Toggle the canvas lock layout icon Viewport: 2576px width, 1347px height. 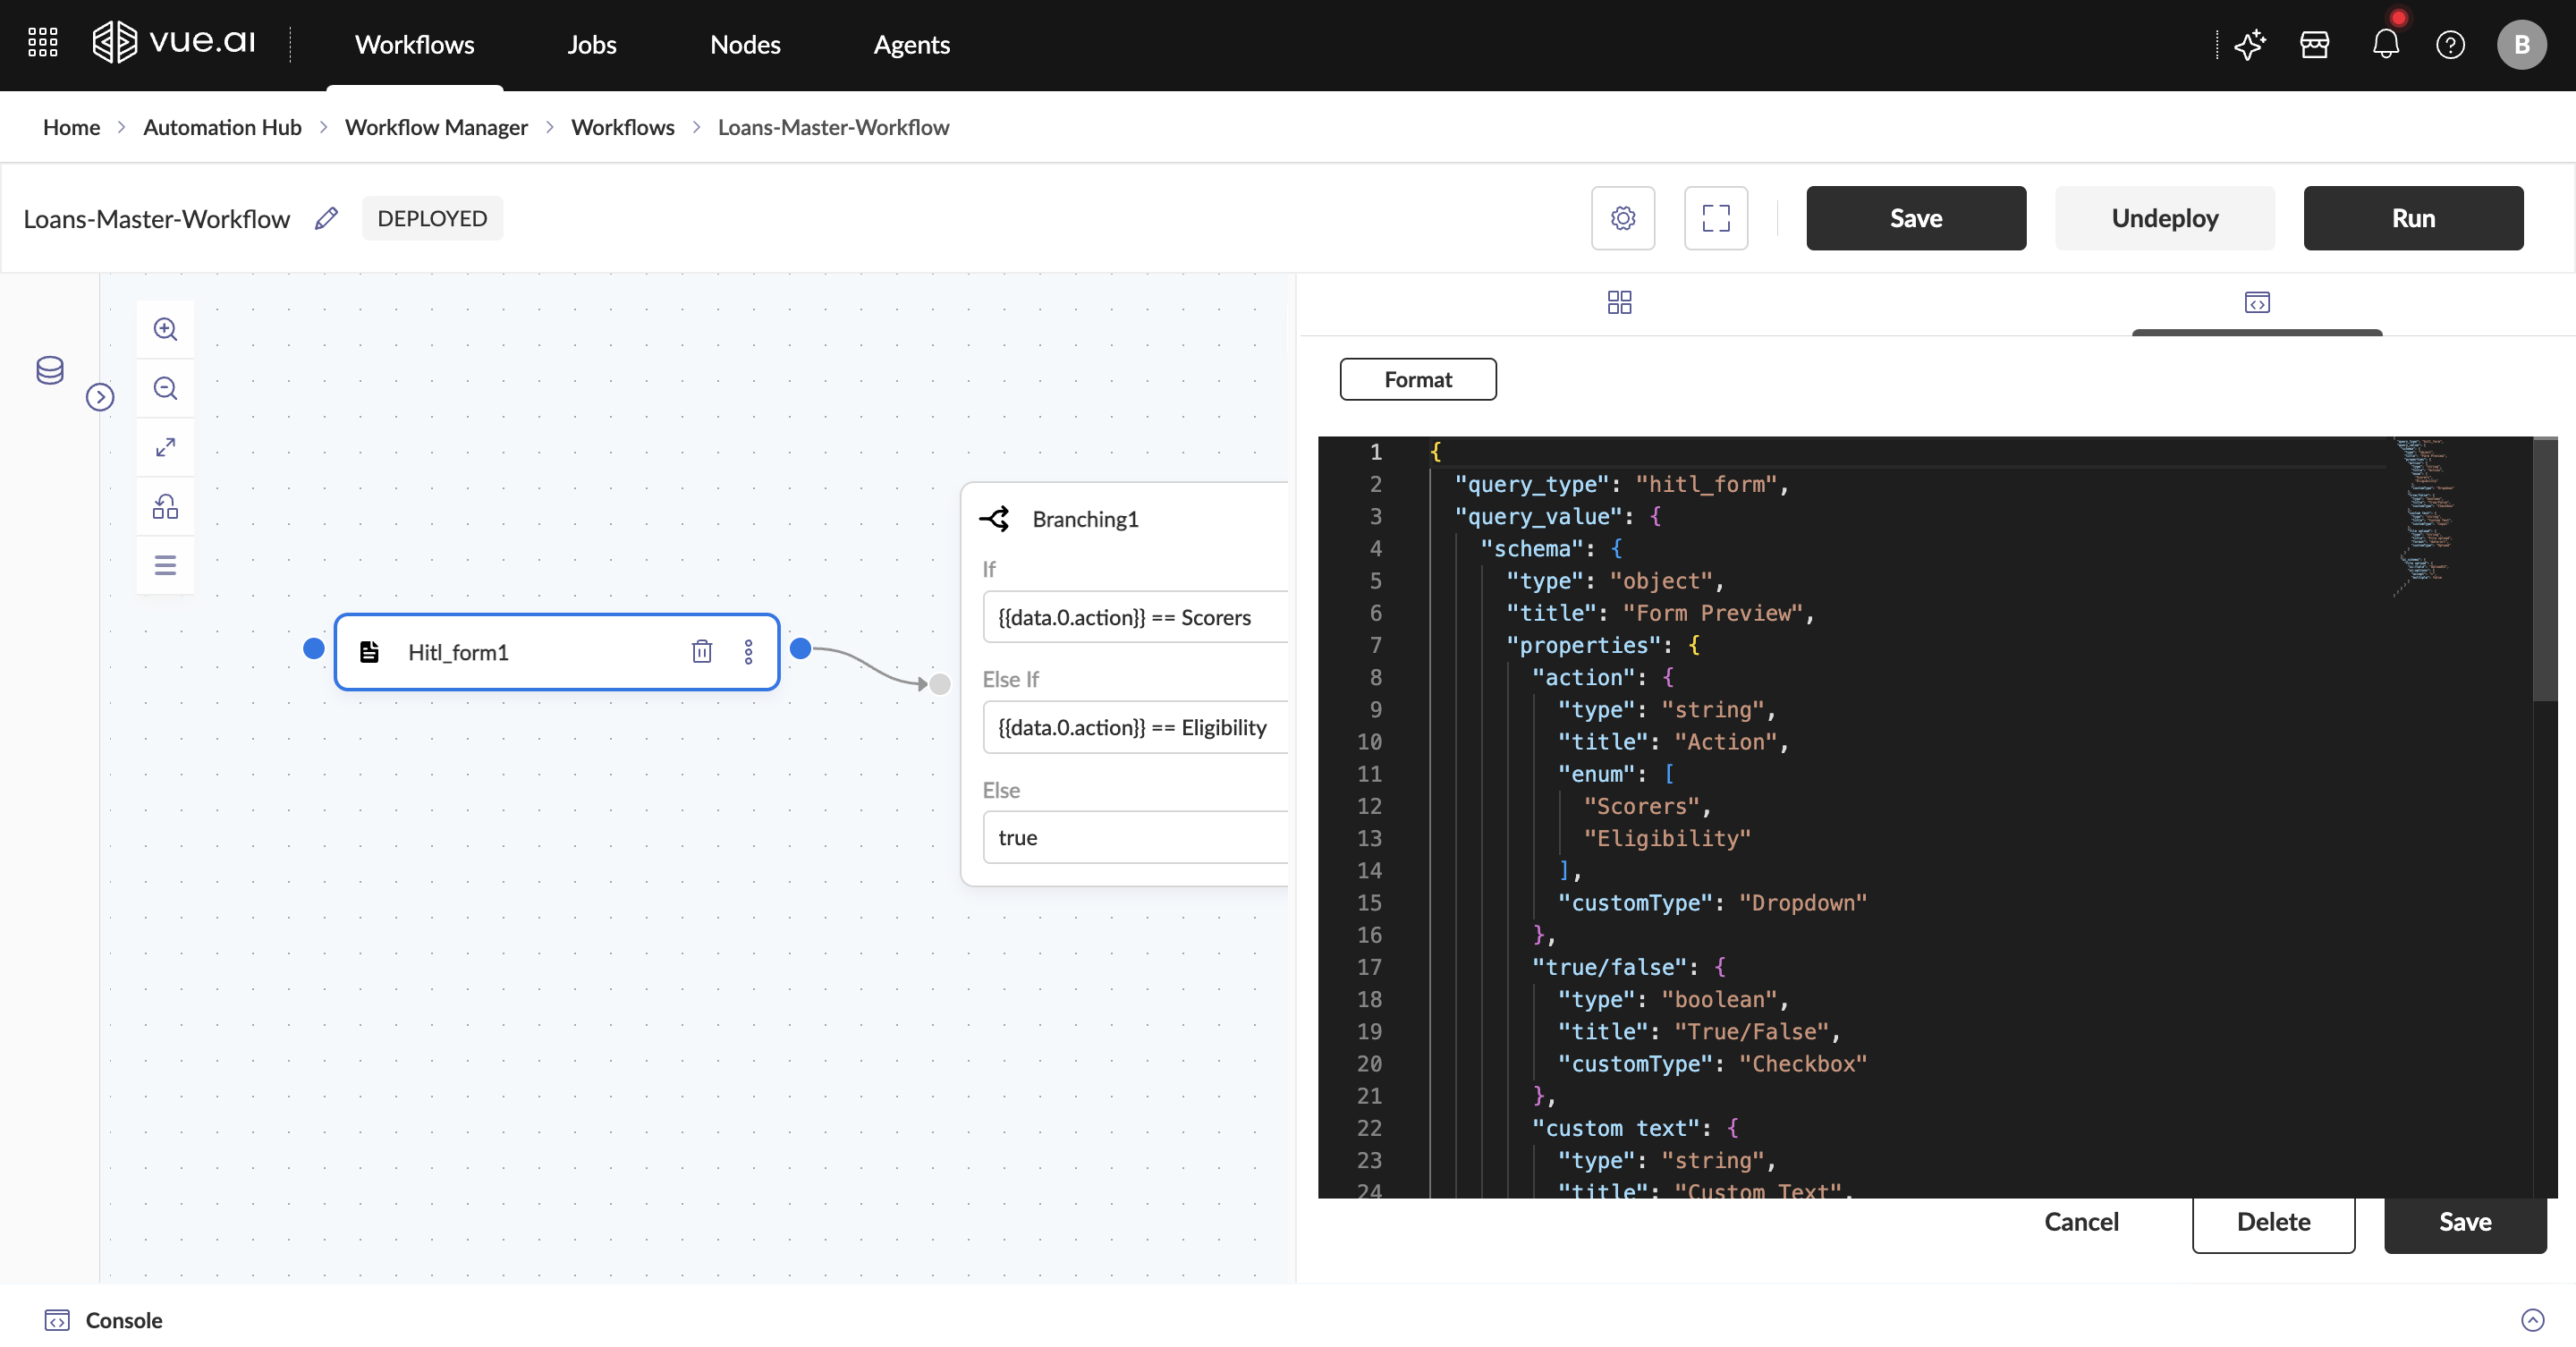pos(165,507)
